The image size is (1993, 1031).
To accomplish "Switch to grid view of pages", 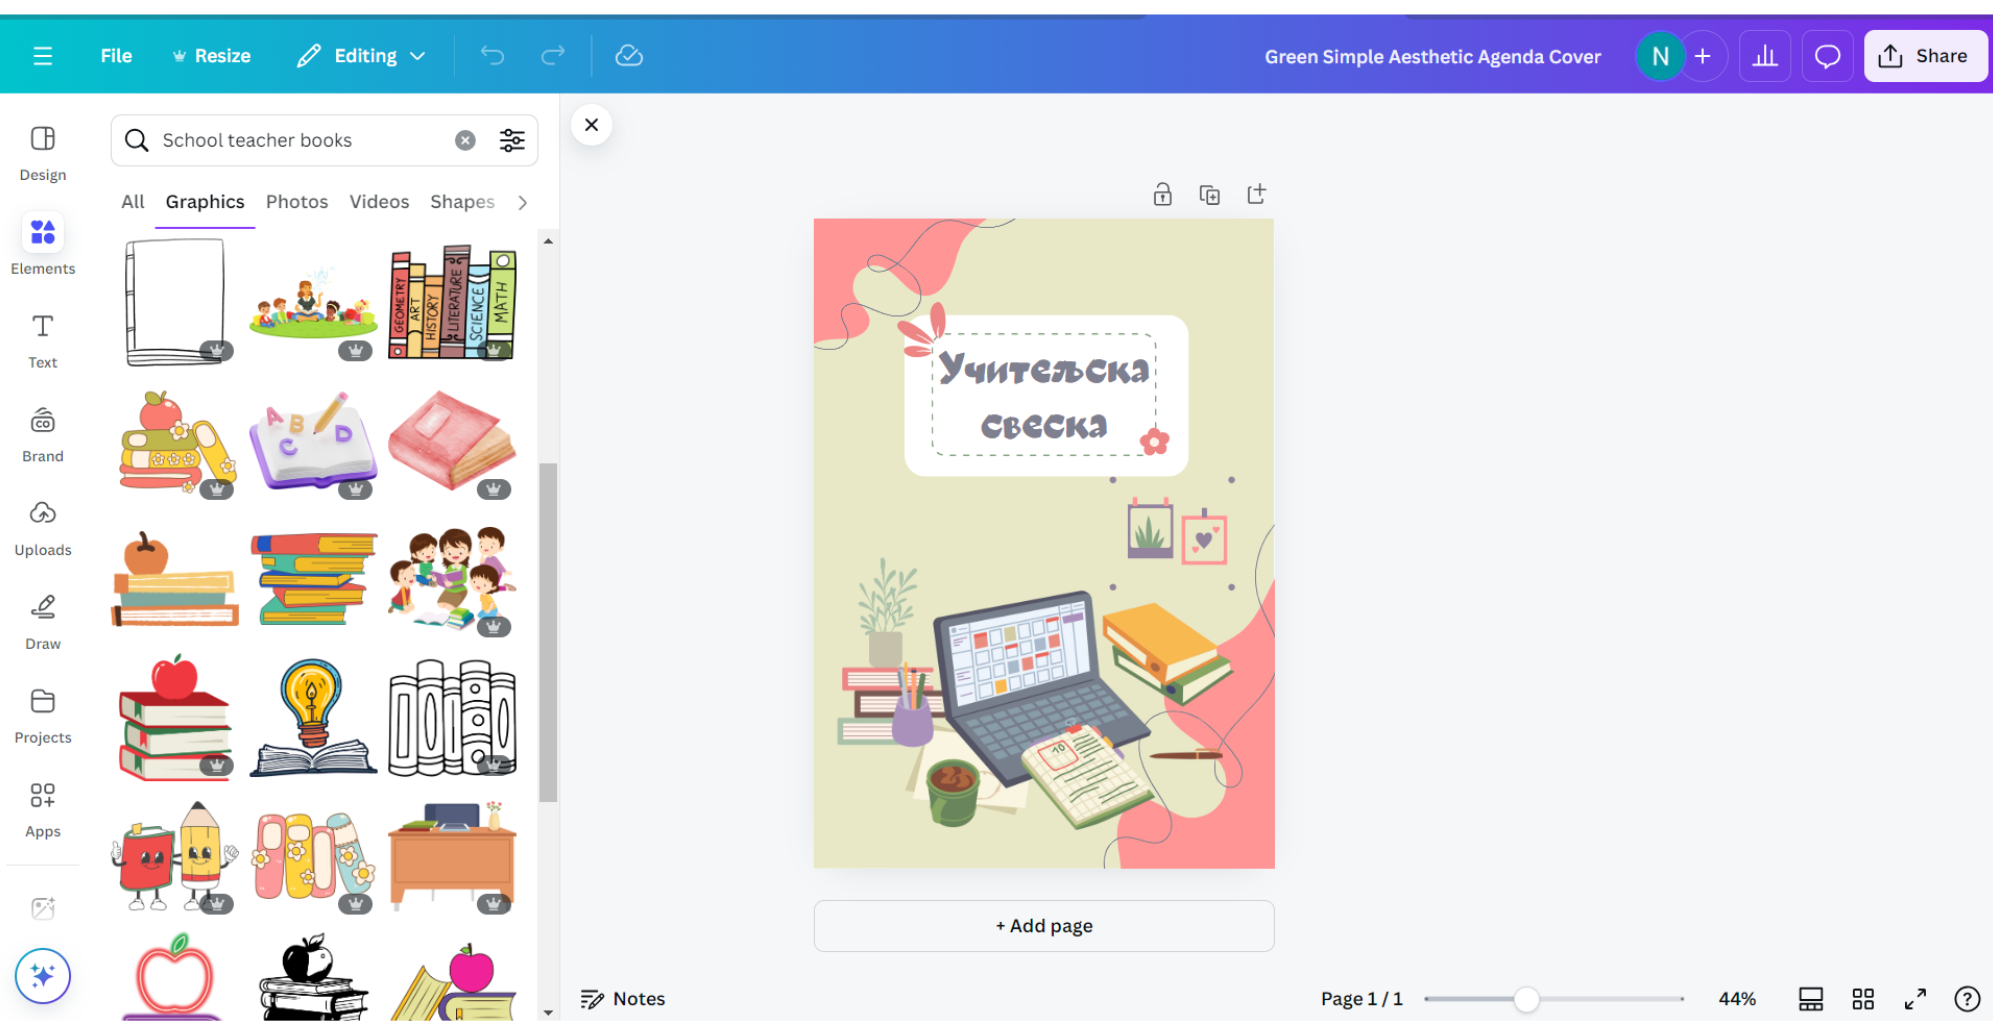I will point(1863,998).
